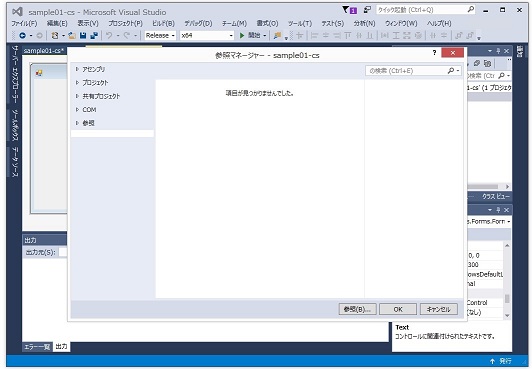This screenshot has height=369, width=532.
Task: Click the Align to Grid layout icon
Action: 300,35
